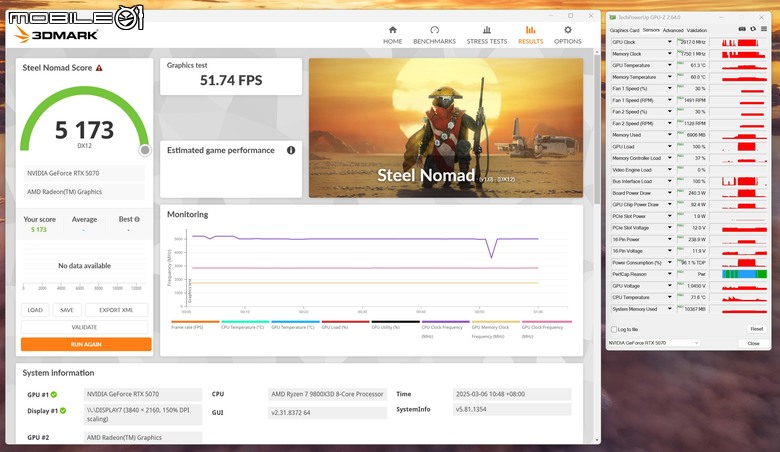Click the orange Run Again button
The height and width of the screenshot is (452, 780).
click(86, 344)
